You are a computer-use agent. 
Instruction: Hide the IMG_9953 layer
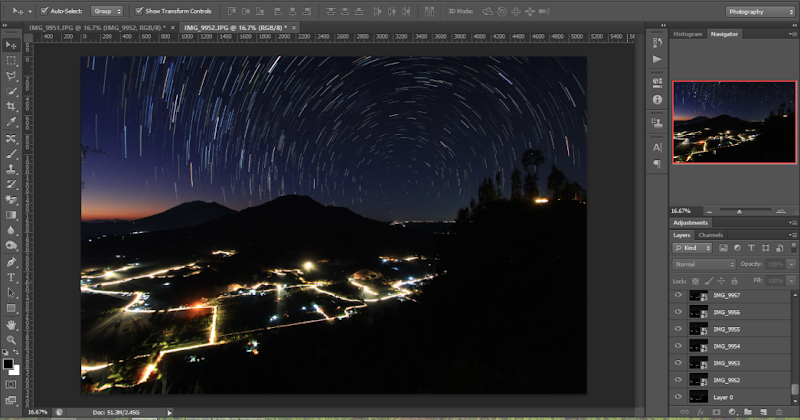(678, 363)
